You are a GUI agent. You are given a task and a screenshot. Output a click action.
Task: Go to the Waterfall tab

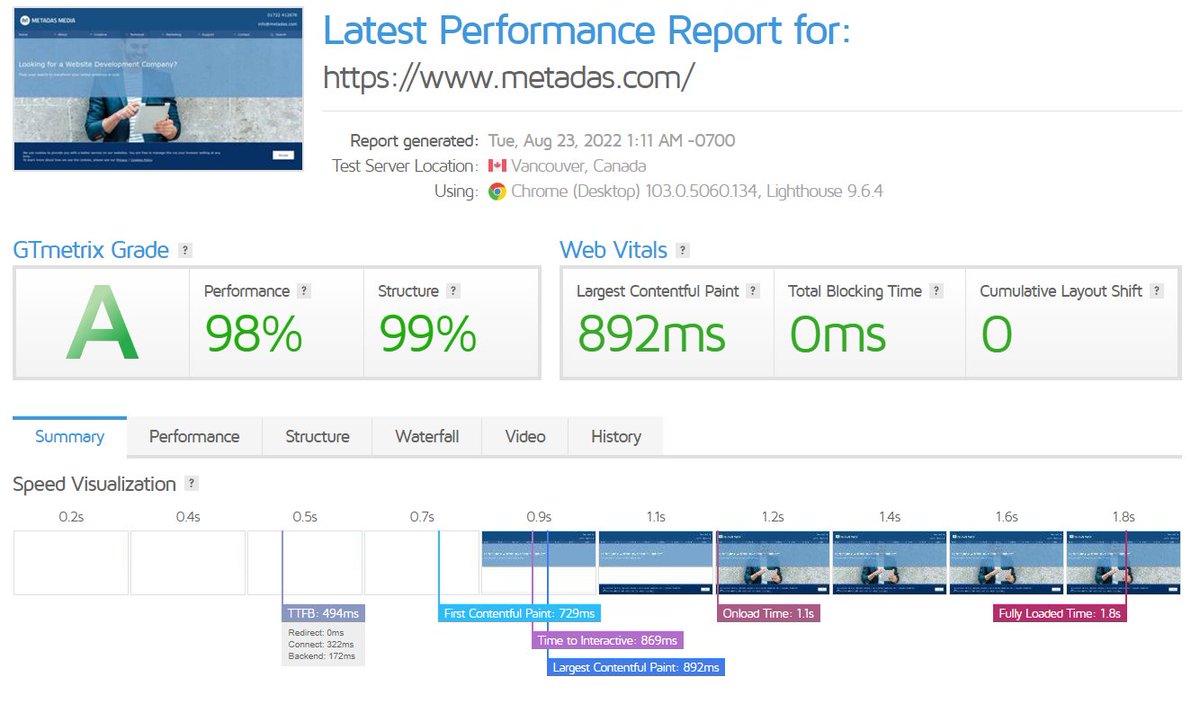(x=427, y=436)
